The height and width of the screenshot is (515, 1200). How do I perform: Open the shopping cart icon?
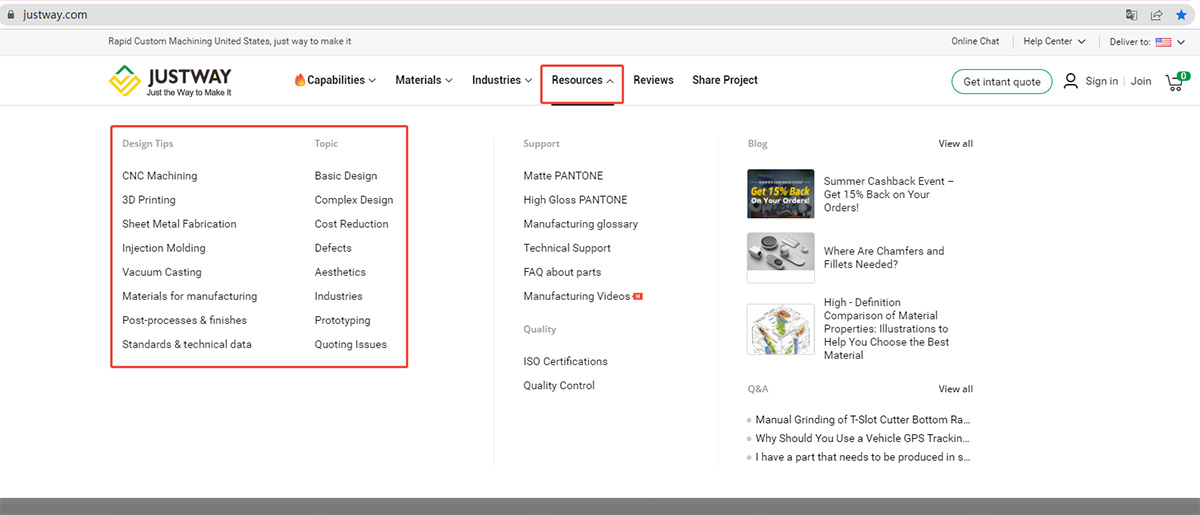click(1175, 82)
